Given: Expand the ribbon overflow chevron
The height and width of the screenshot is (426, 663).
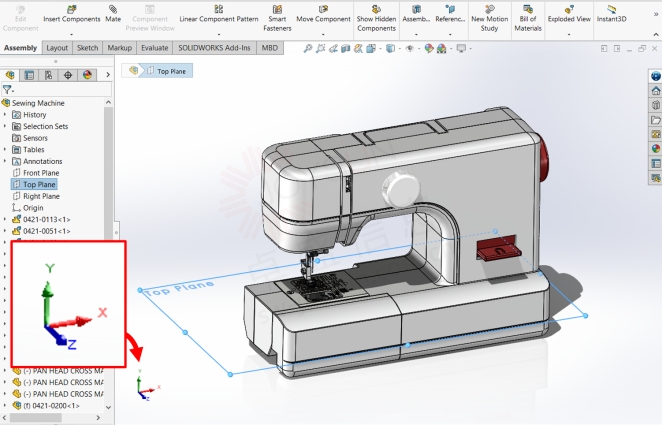Looking at the screenshot, I should 656,14.
